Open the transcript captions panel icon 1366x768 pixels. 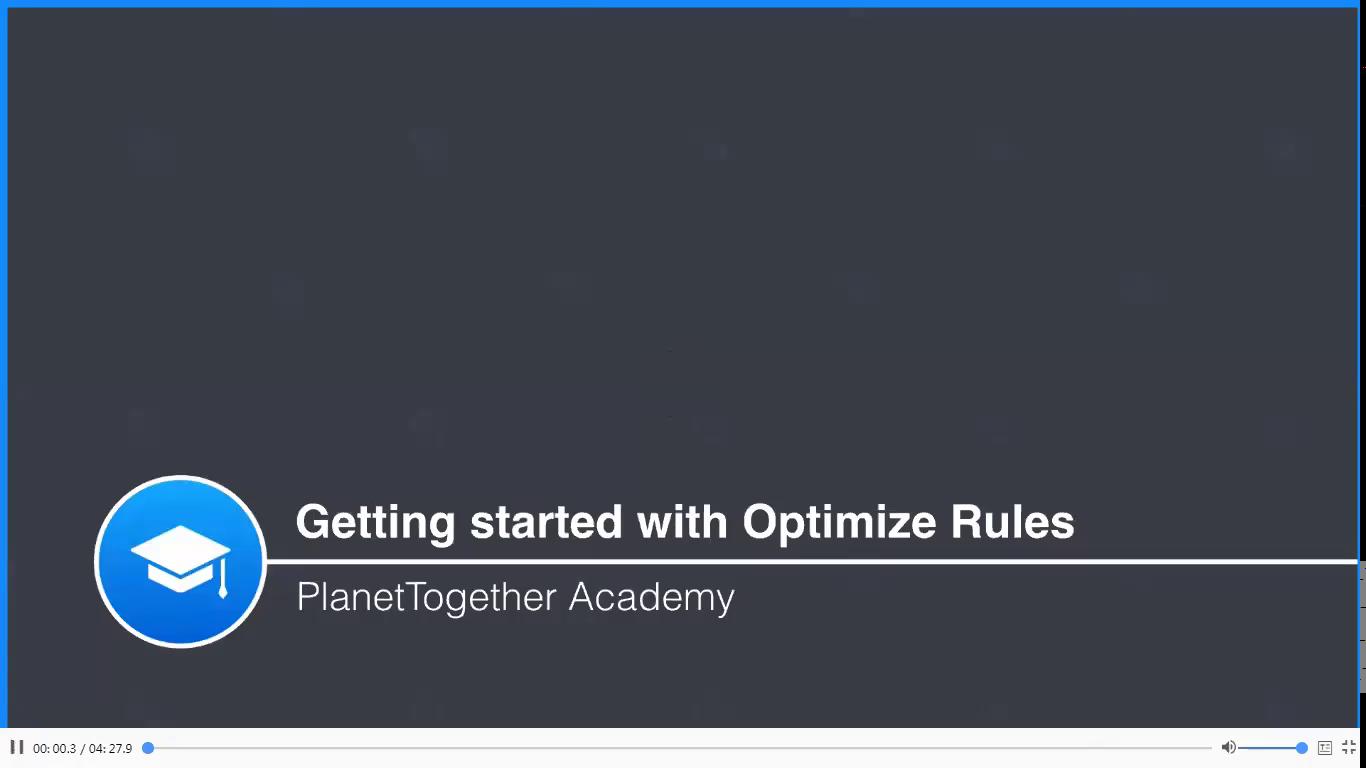tap(1325, 747)
